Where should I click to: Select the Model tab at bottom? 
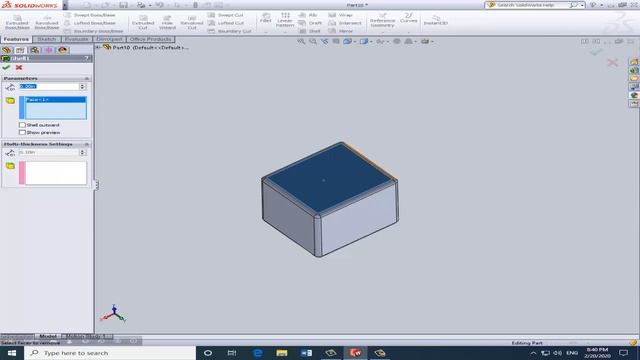pos(48,336)
